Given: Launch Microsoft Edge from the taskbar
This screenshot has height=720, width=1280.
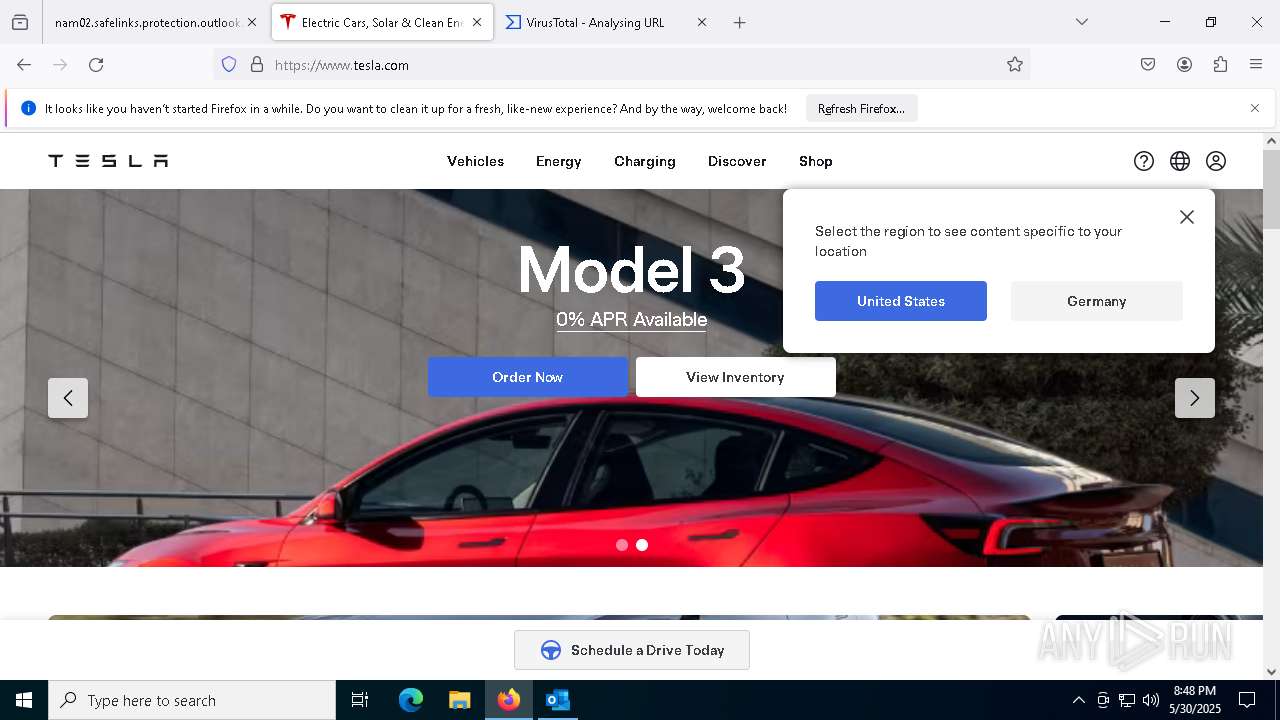Looking at the screenshot, I should pyautogui.click(x=411, y=700).
